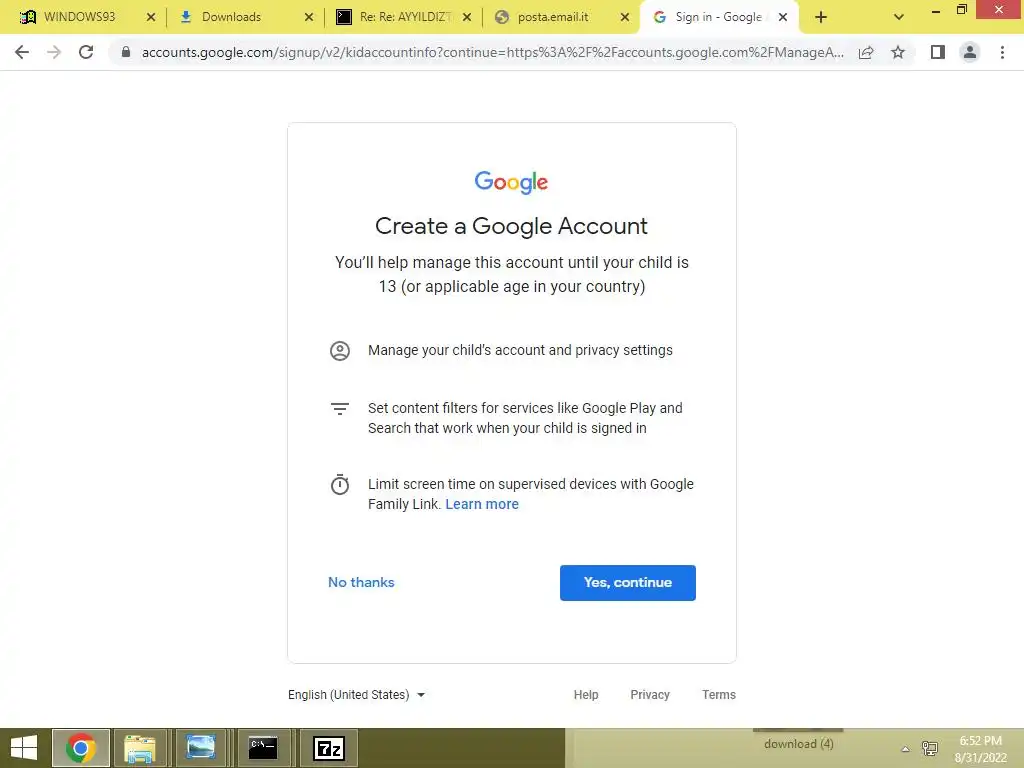
Task: Click the child account person icon
Action: pyautogui.click(x=340, y=351)
